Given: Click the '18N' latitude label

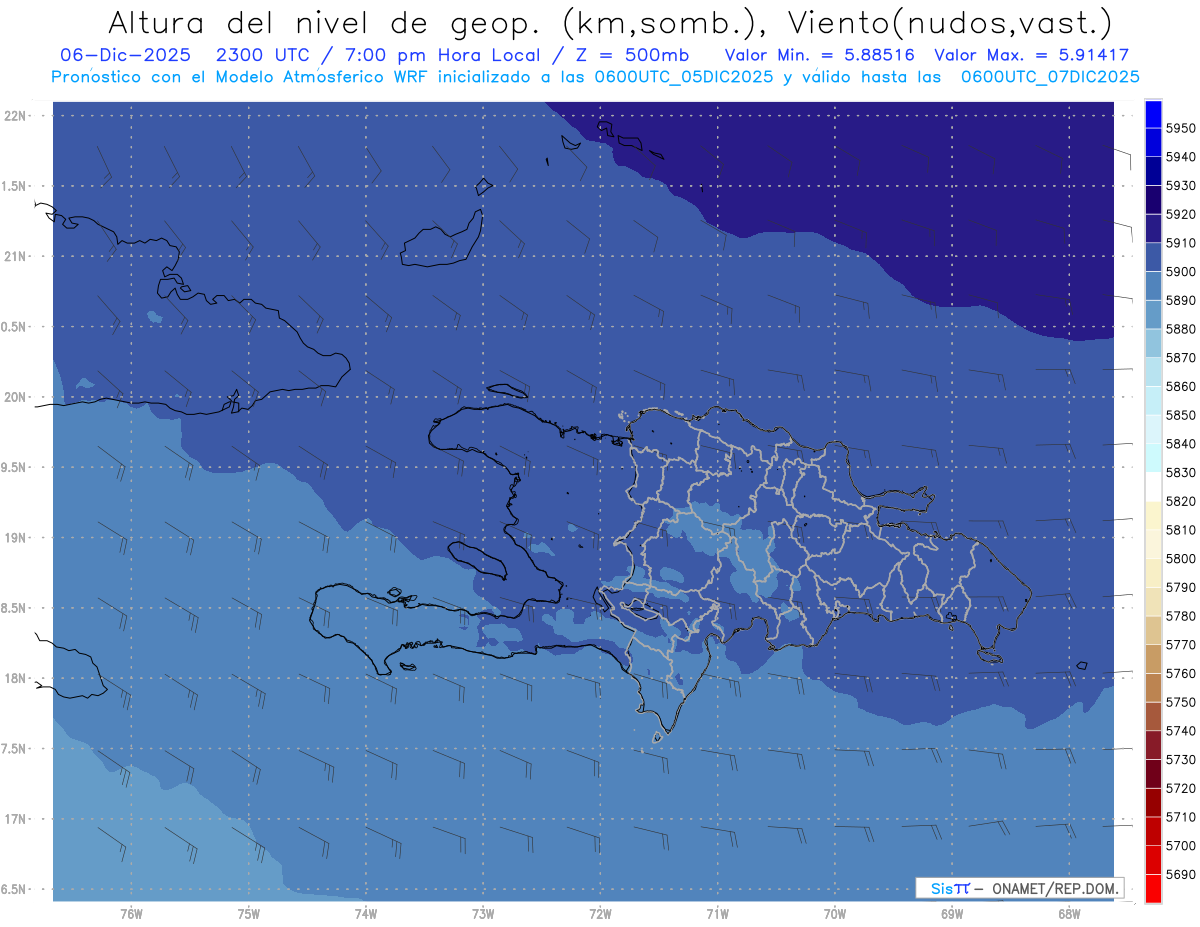Looking at the screenshot, I should (x=14, y=679).
